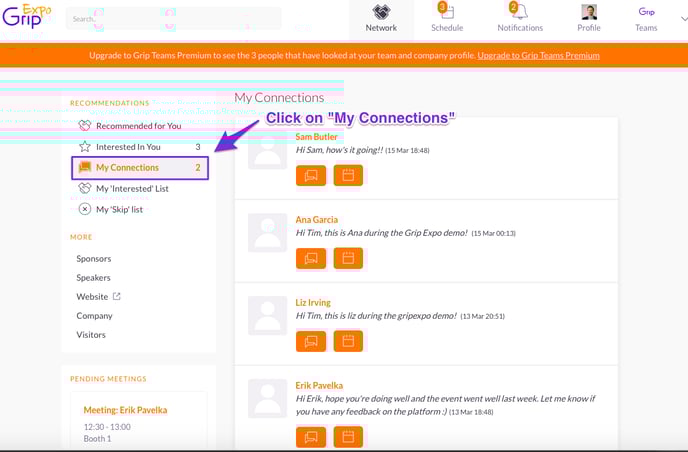
Task: Open the Speakers page
Action: 93,278
